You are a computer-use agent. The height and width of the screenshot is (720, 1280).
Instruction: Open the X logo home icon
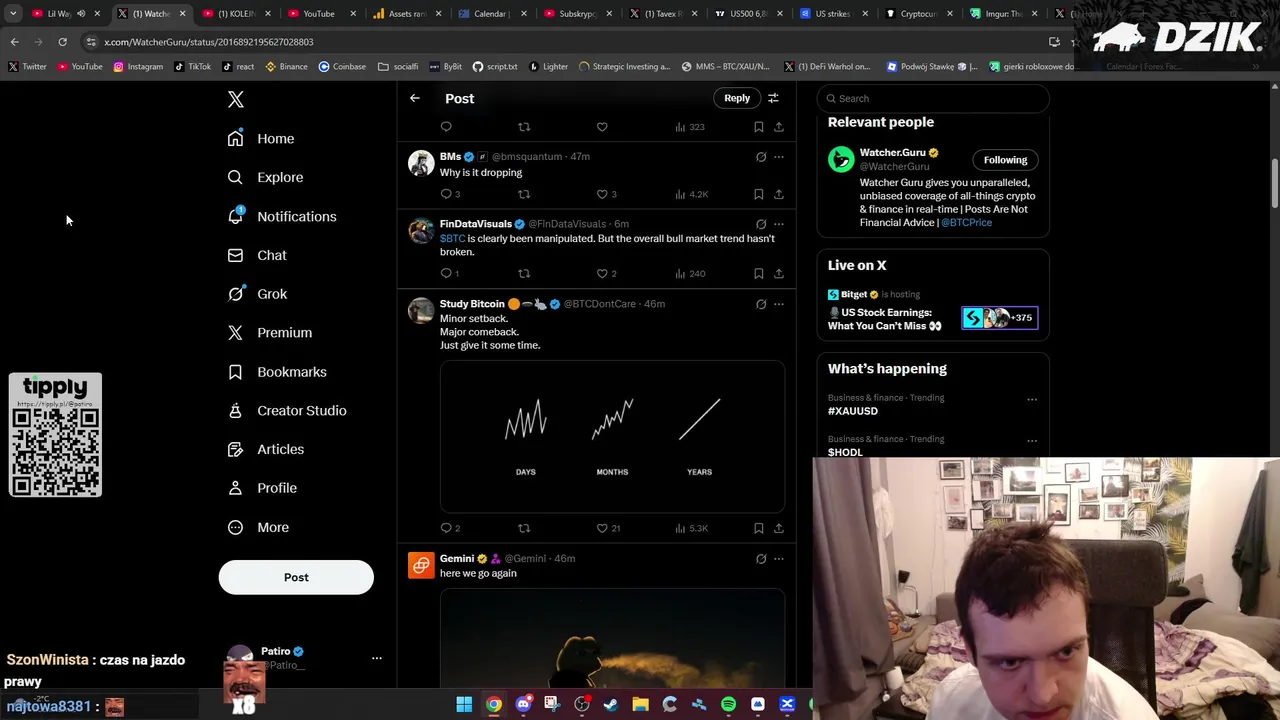pyautogui.click(x=236, y=99)
